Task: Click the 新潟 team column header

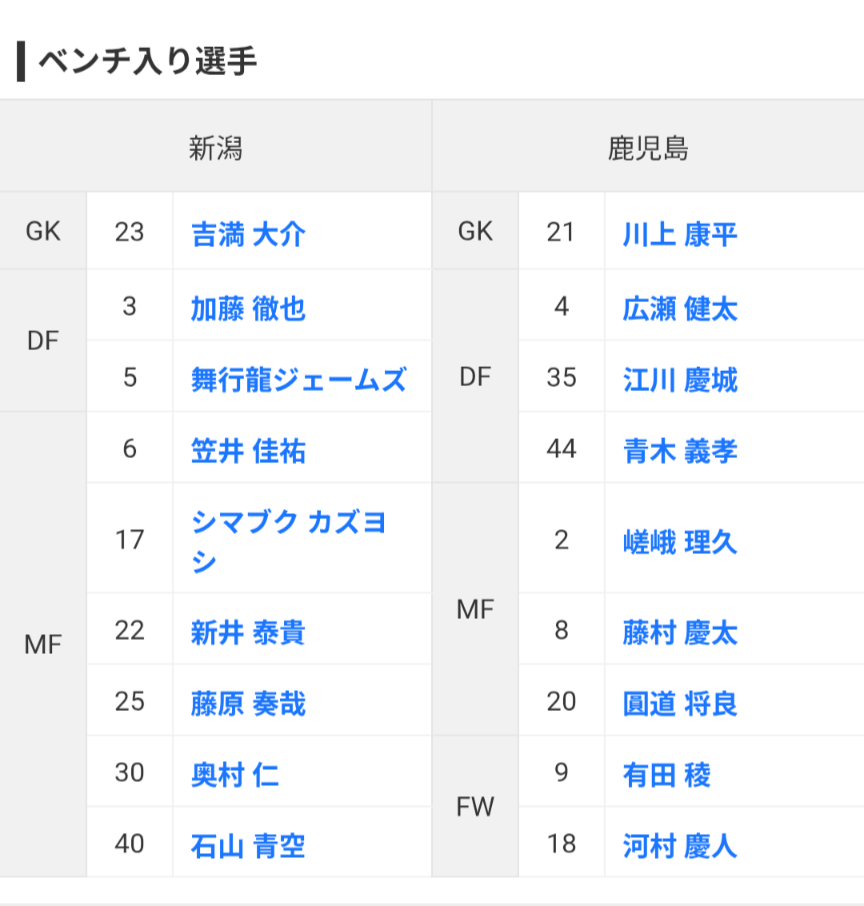Action: point(216,148)
